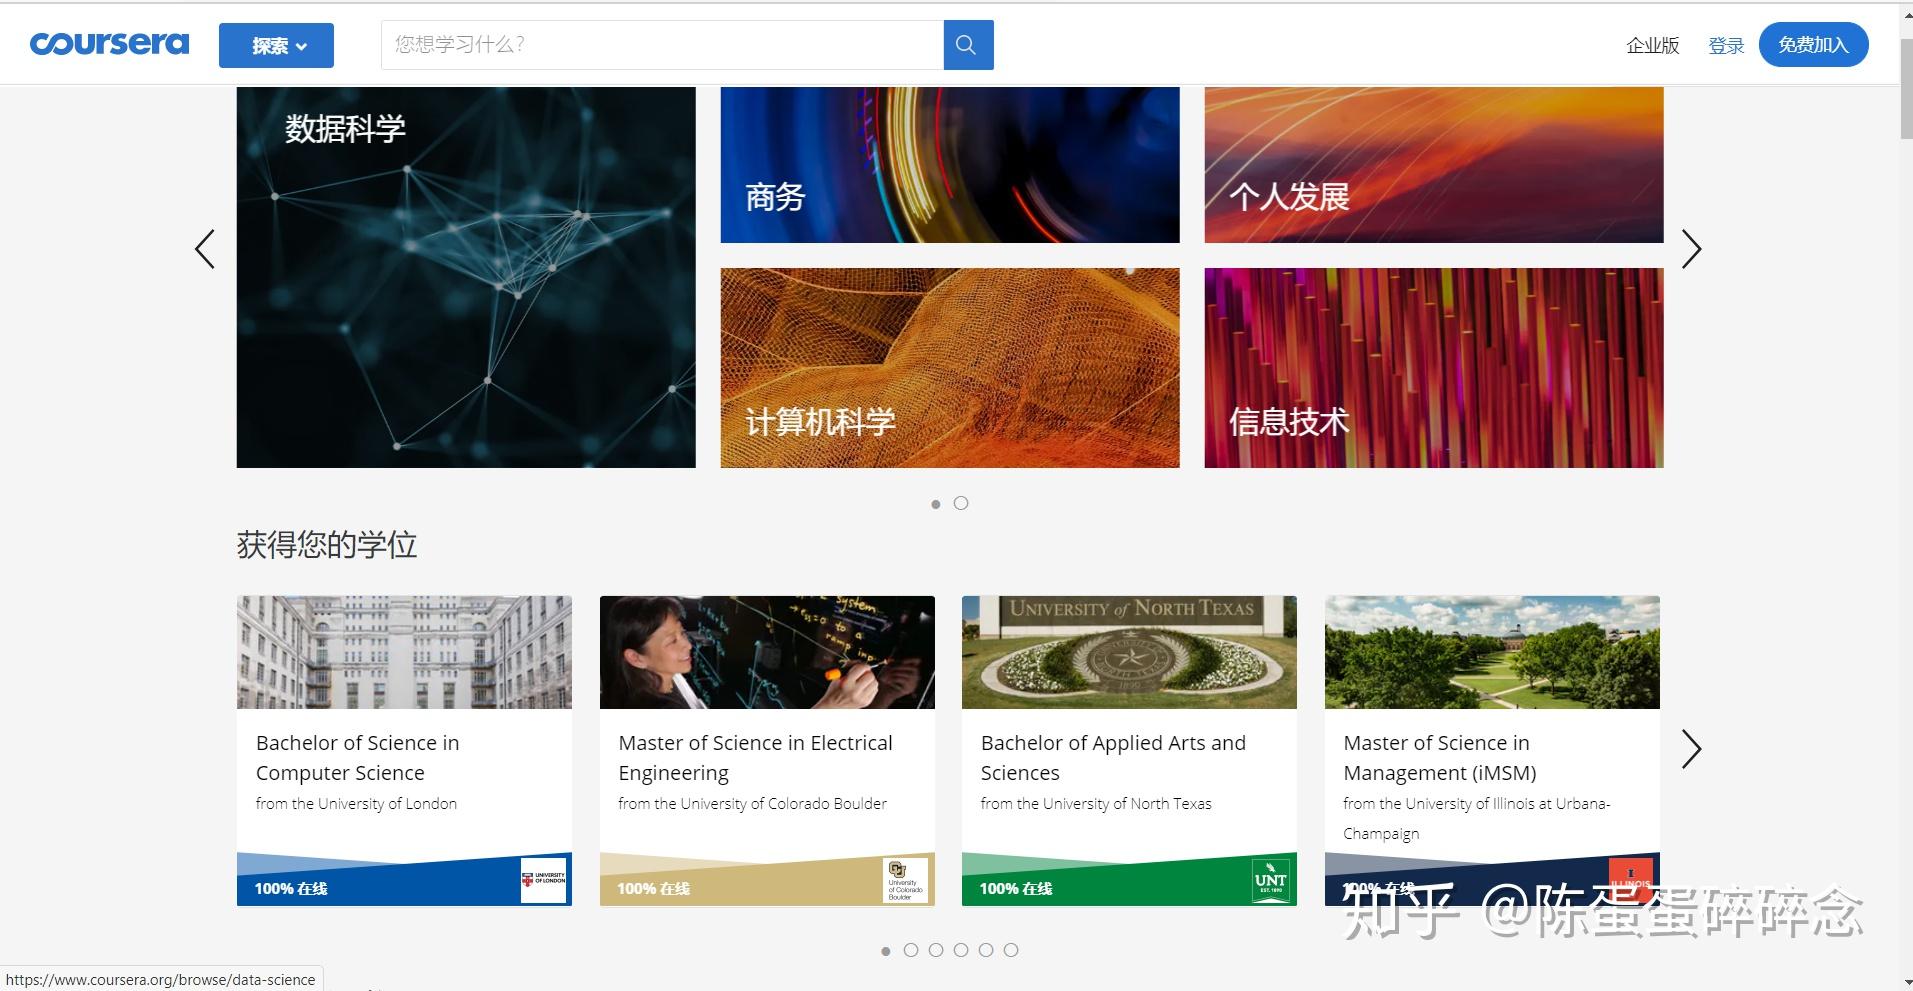Show next degree cards with arrow
1913x991 pixels.
click(x=1691, y=749)
